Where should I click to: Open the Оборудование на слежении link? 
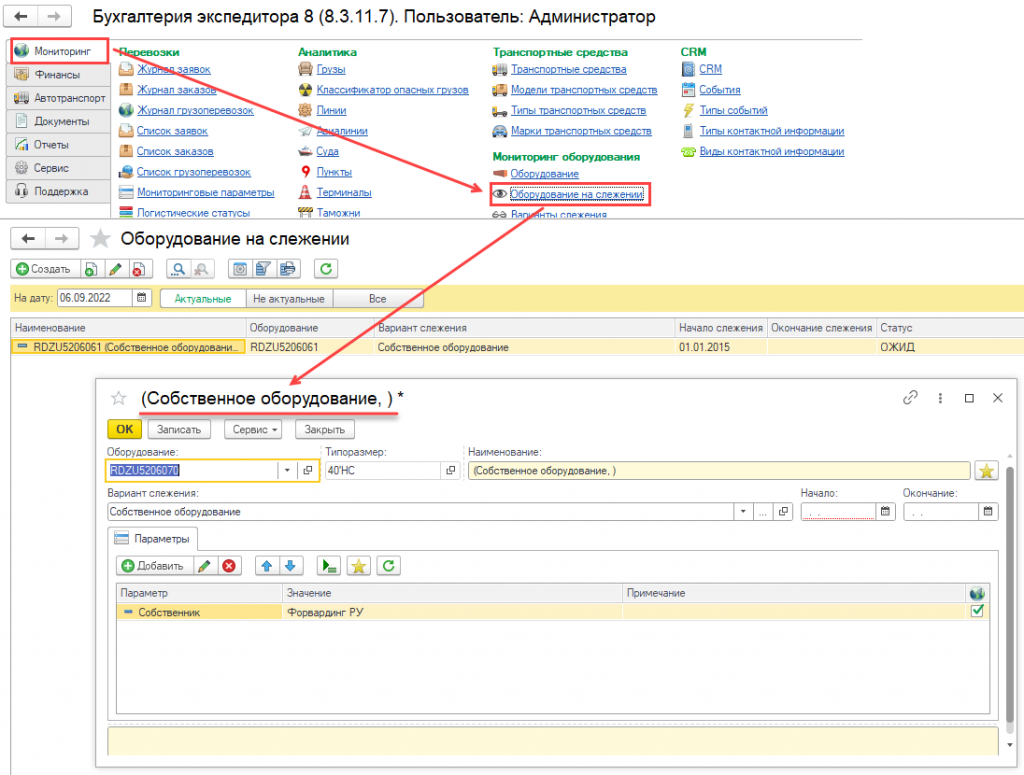tap(577, 194)
